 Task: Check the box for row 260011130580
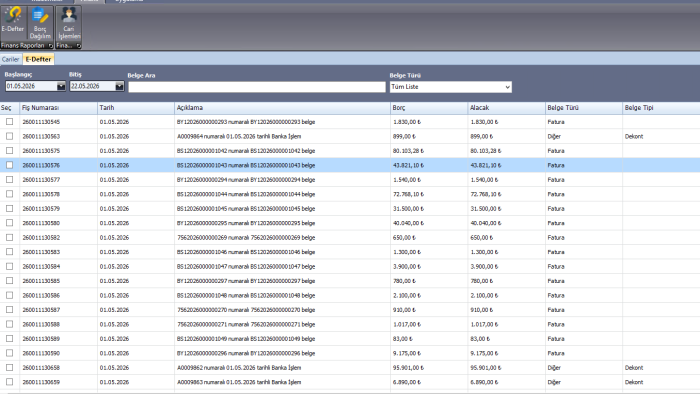(9, 223)
